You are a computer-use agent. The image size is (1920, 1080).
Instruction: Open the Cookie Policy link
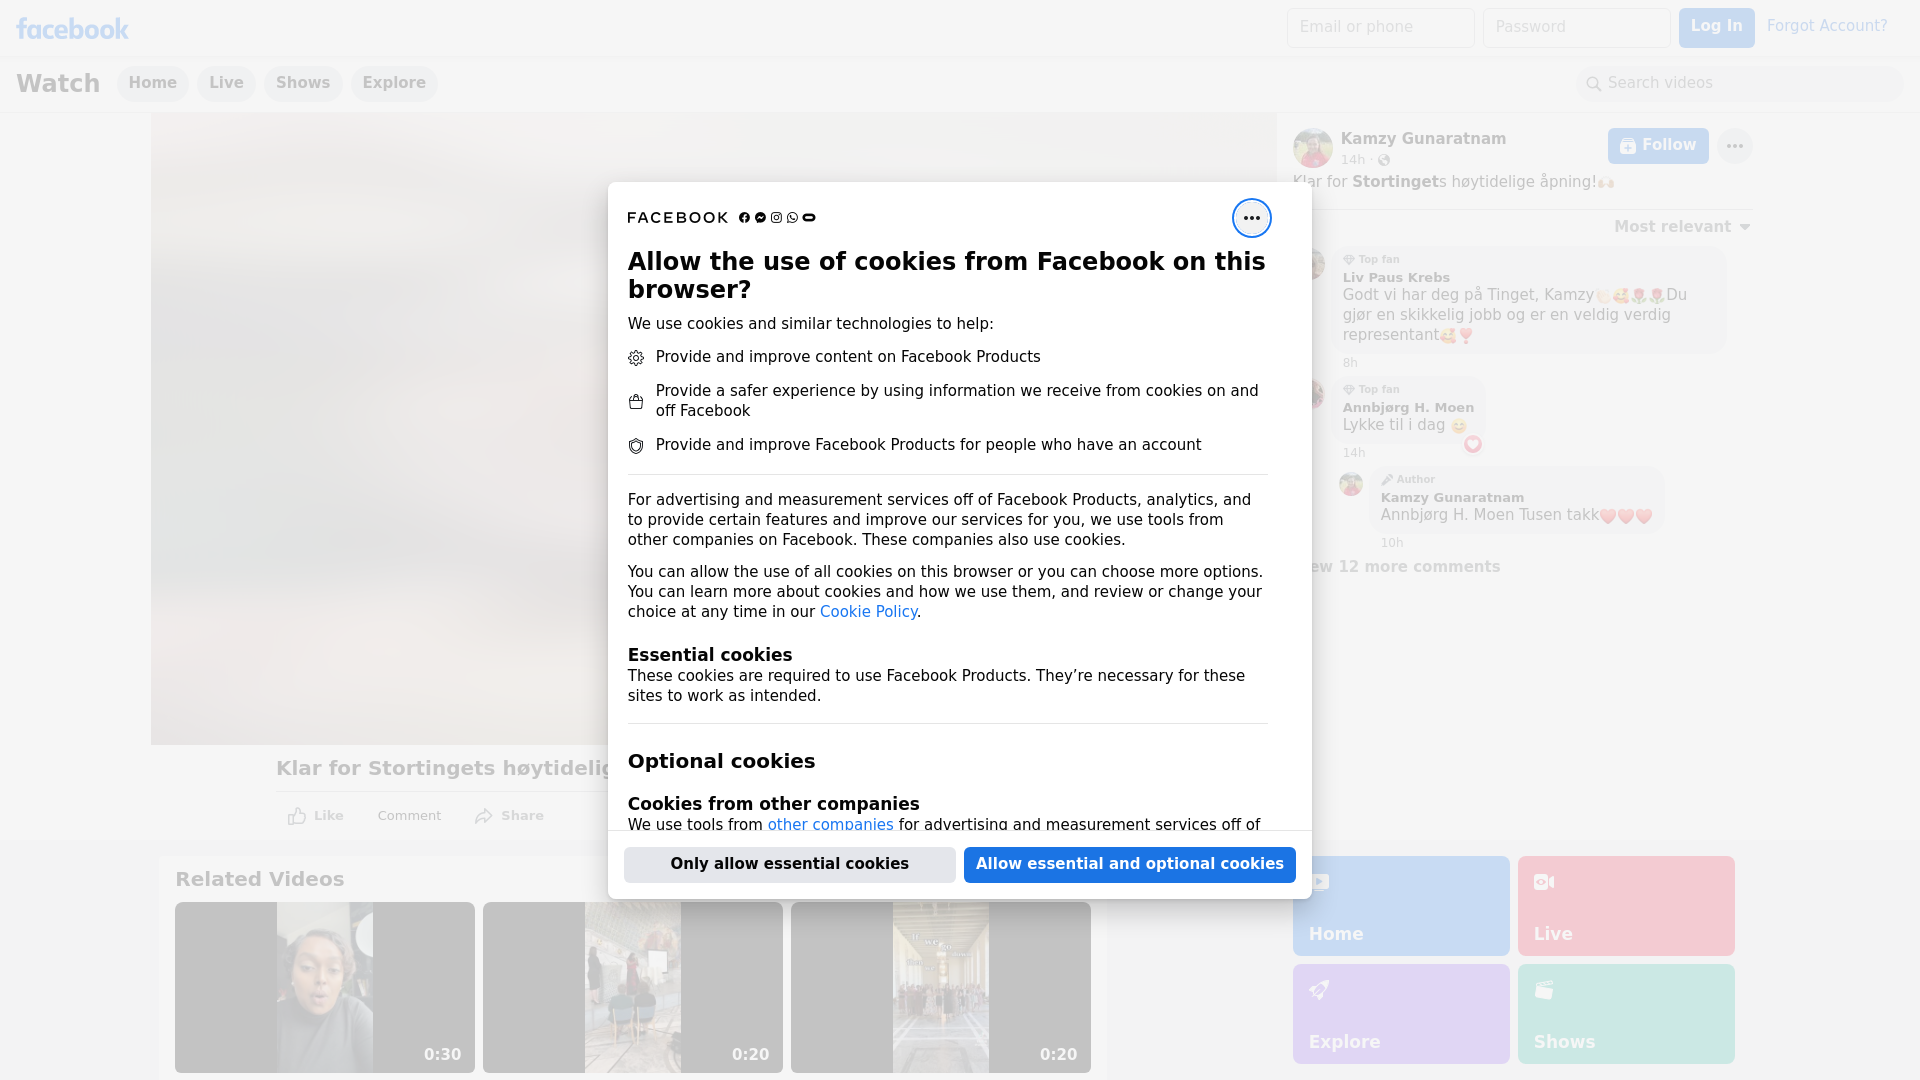868,612
